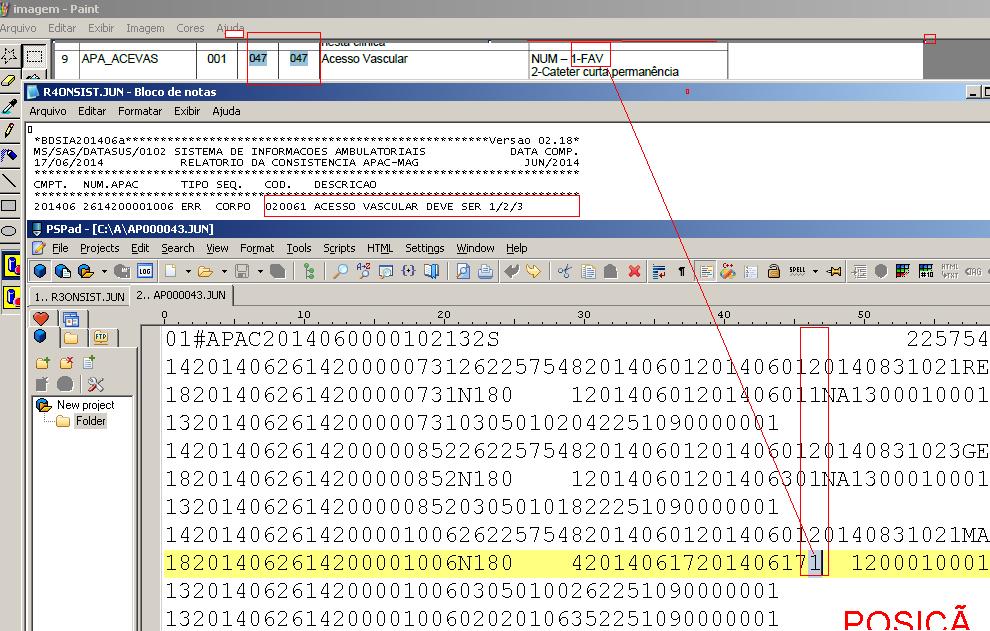Switch to the AP000043.JUN tab
The width and height of the screenshot is (990, 631).
(181, 295)
